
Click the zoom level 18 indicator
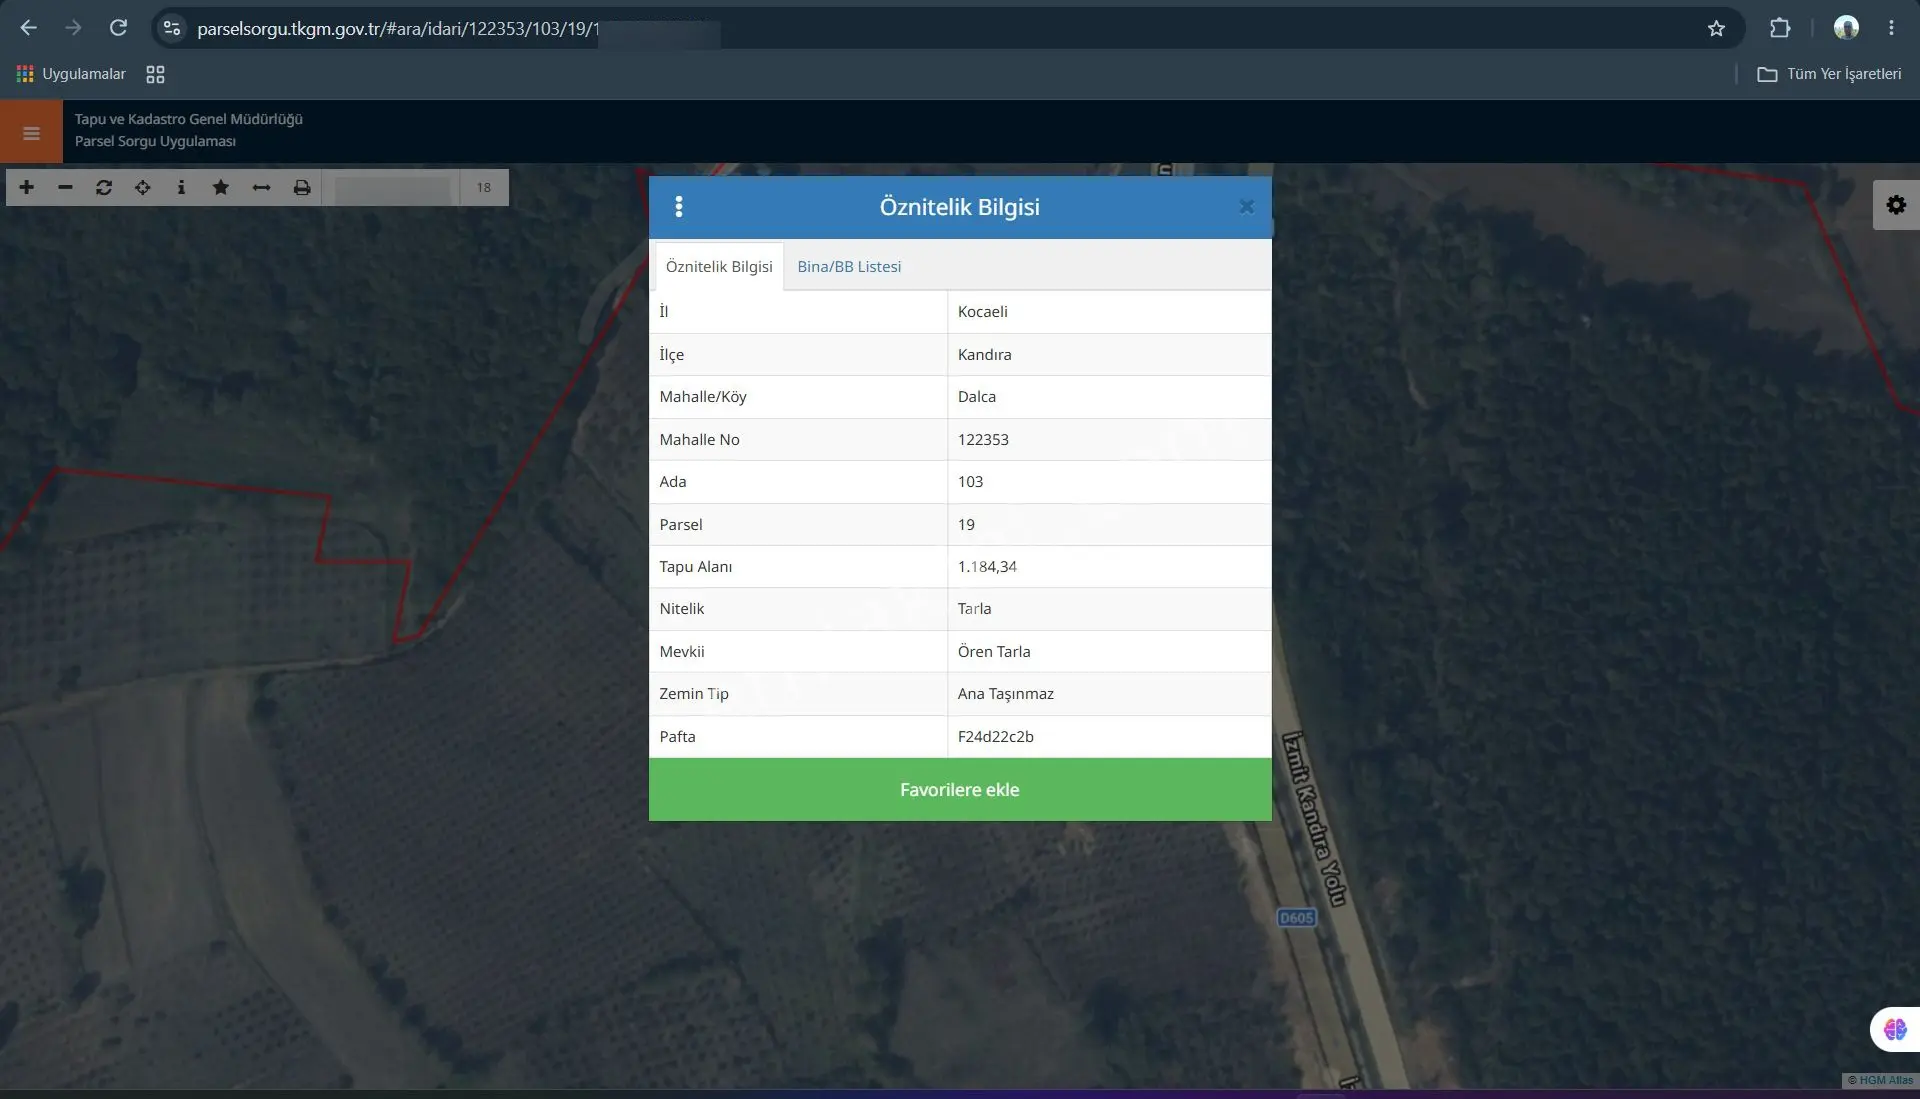(484, 187)
